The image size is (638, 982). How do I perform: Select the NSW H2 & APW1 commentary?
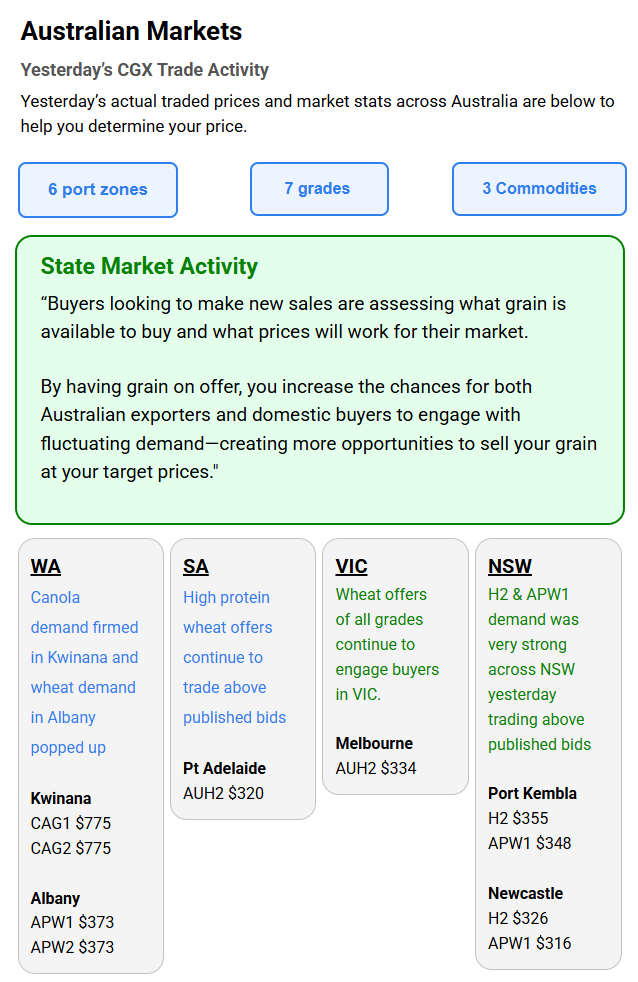(538, 669)
